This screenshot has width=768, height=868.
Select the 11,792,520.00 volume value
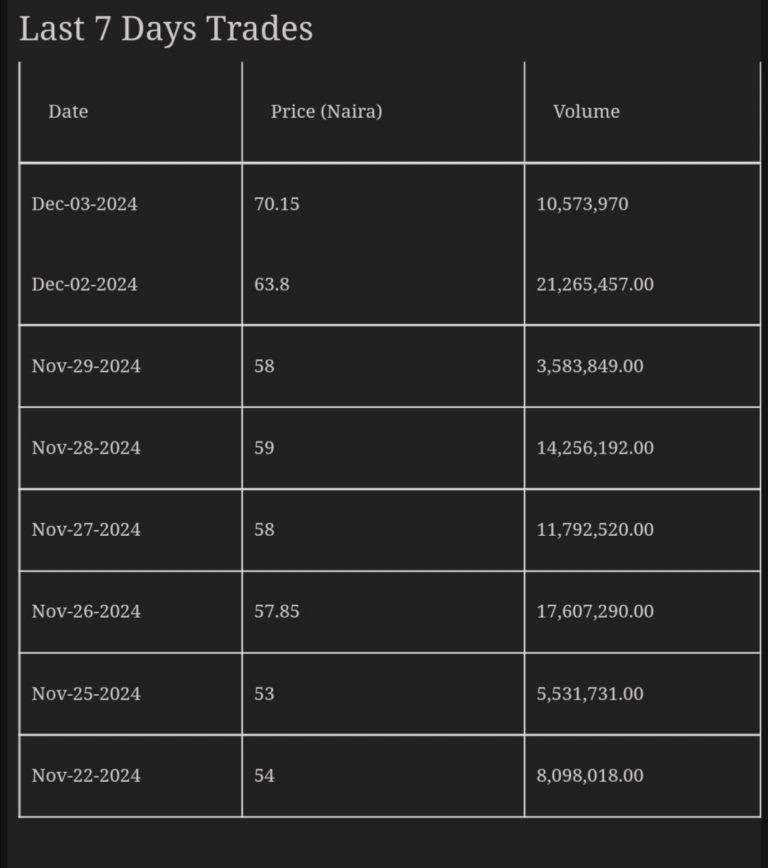[x=595, y=530]
